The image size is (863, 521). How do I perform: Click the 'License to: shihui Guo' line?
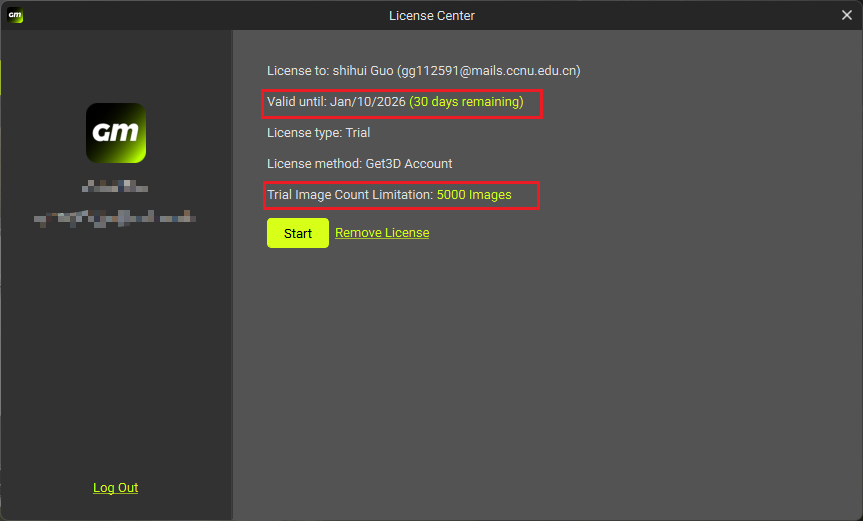coord(330,71)
